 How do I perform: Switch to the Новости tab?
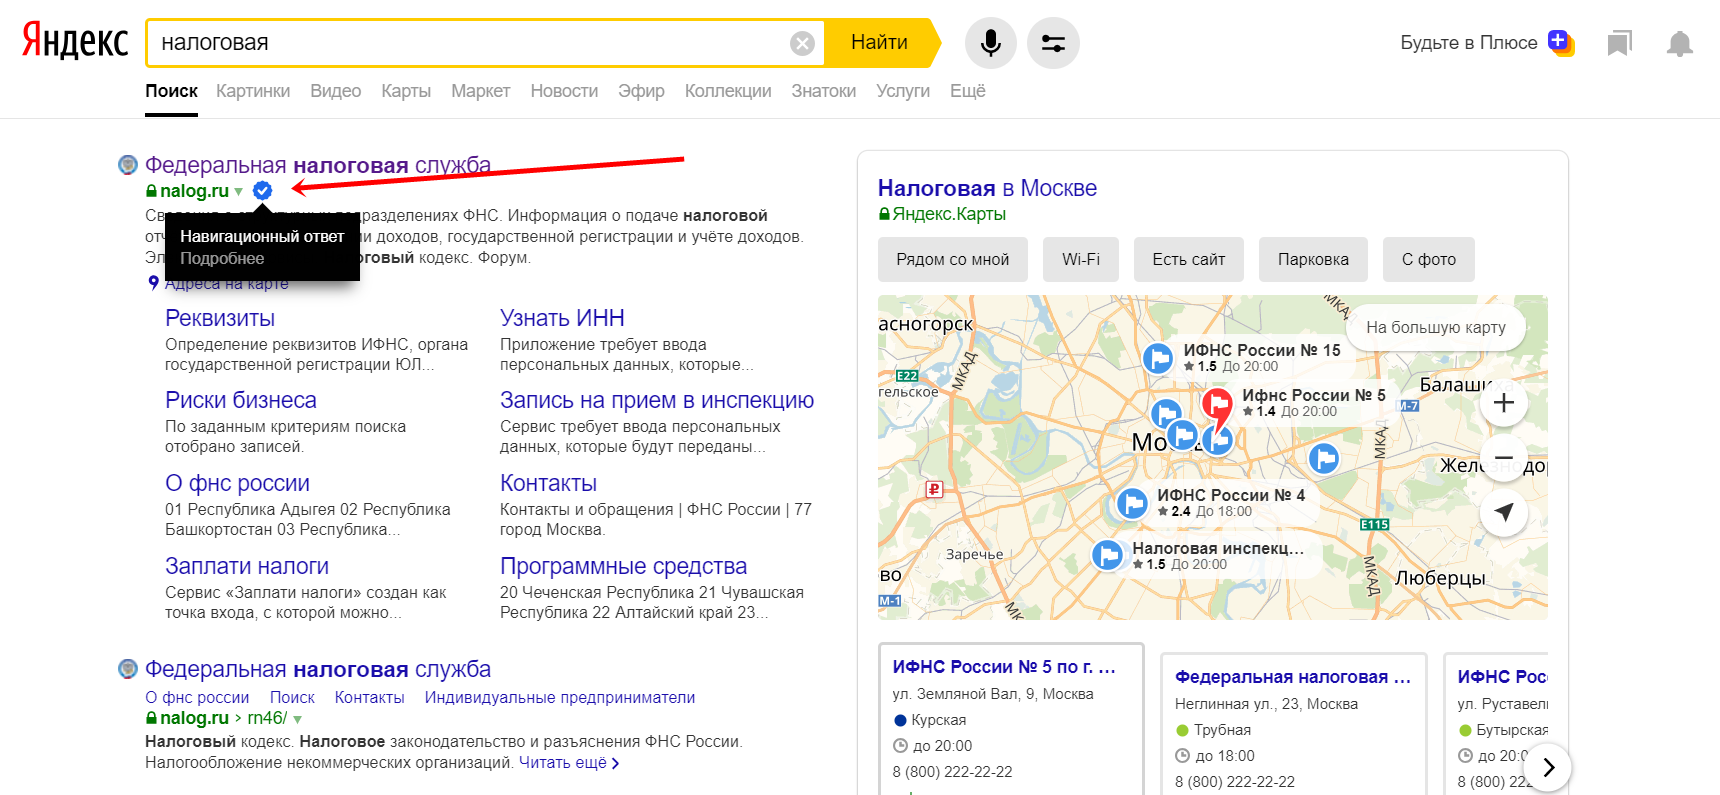point(564,91)
